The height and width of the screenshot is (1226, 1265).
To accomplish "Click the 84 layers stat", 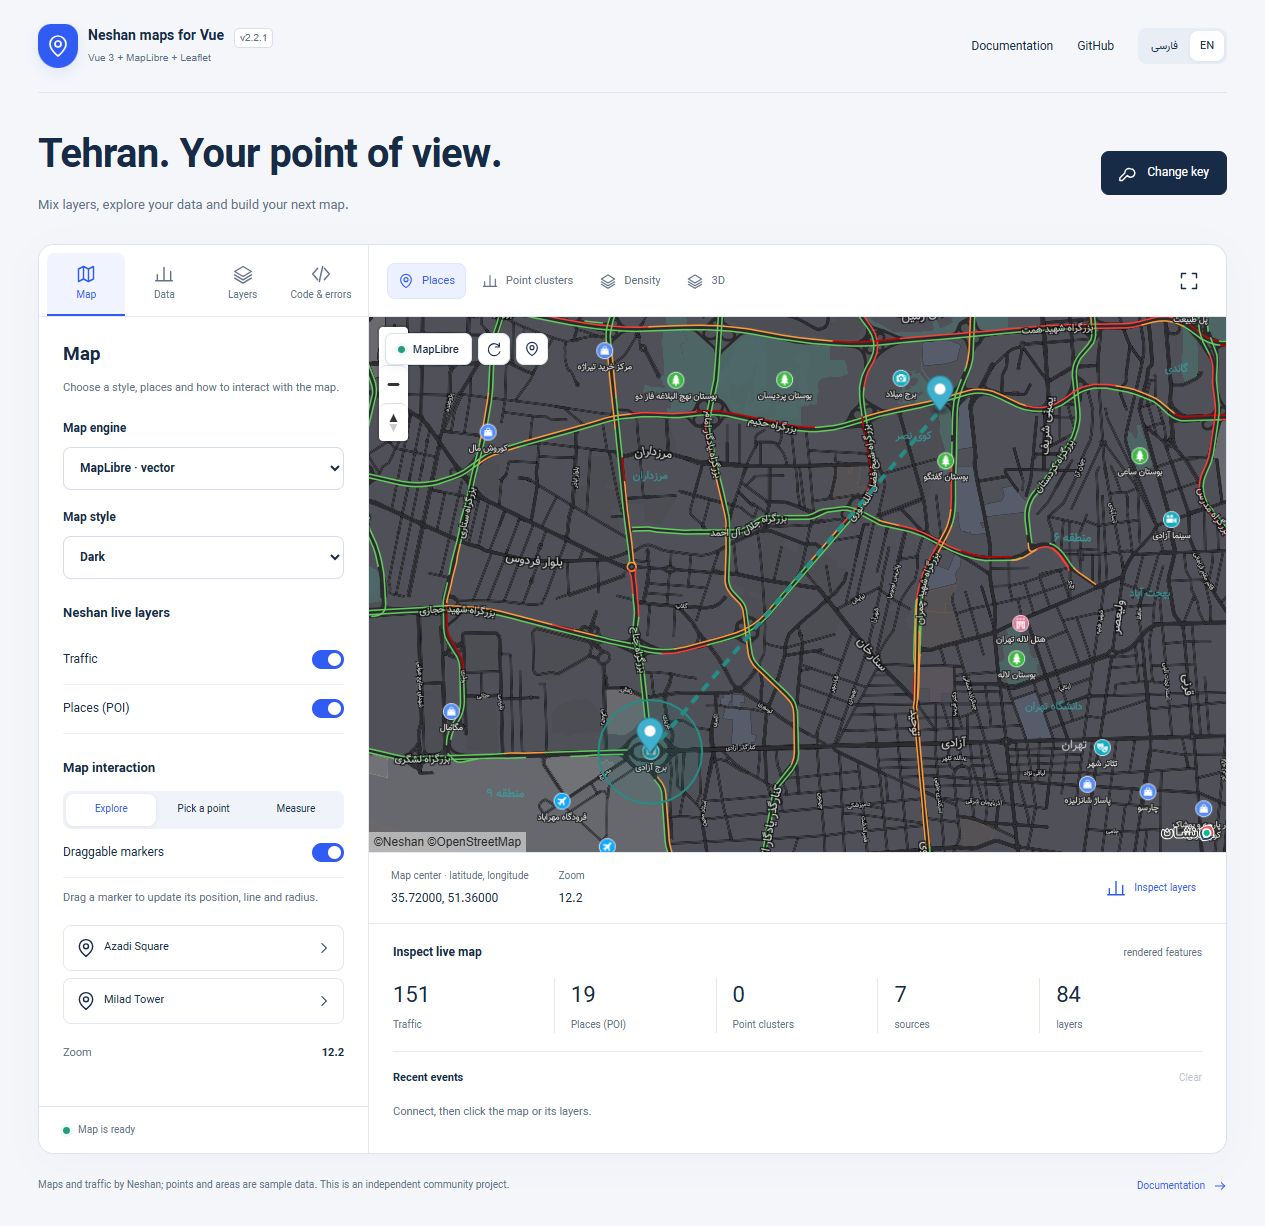I will tap(1069, 1006).
